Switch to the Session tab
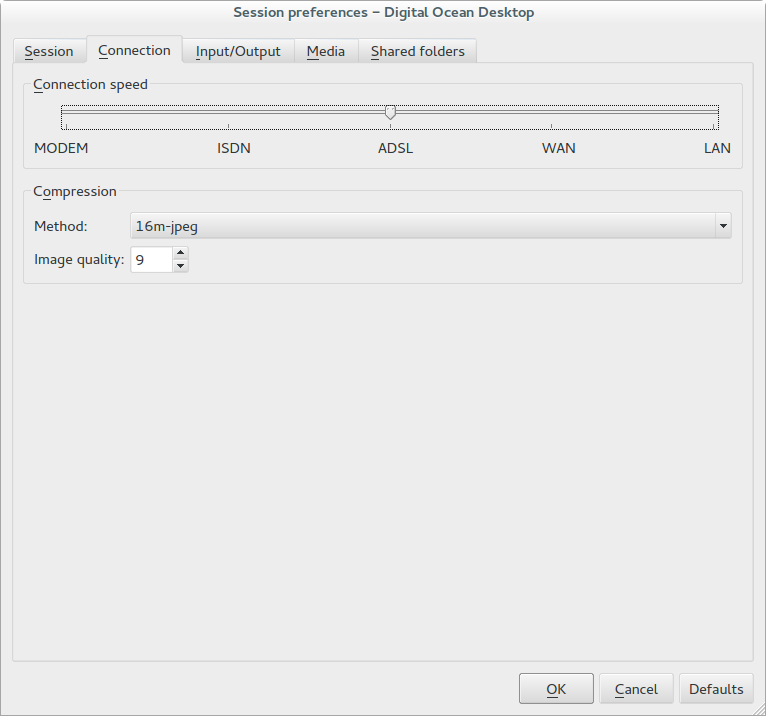This screenshot has height=716, width=766. coord(49,51)
